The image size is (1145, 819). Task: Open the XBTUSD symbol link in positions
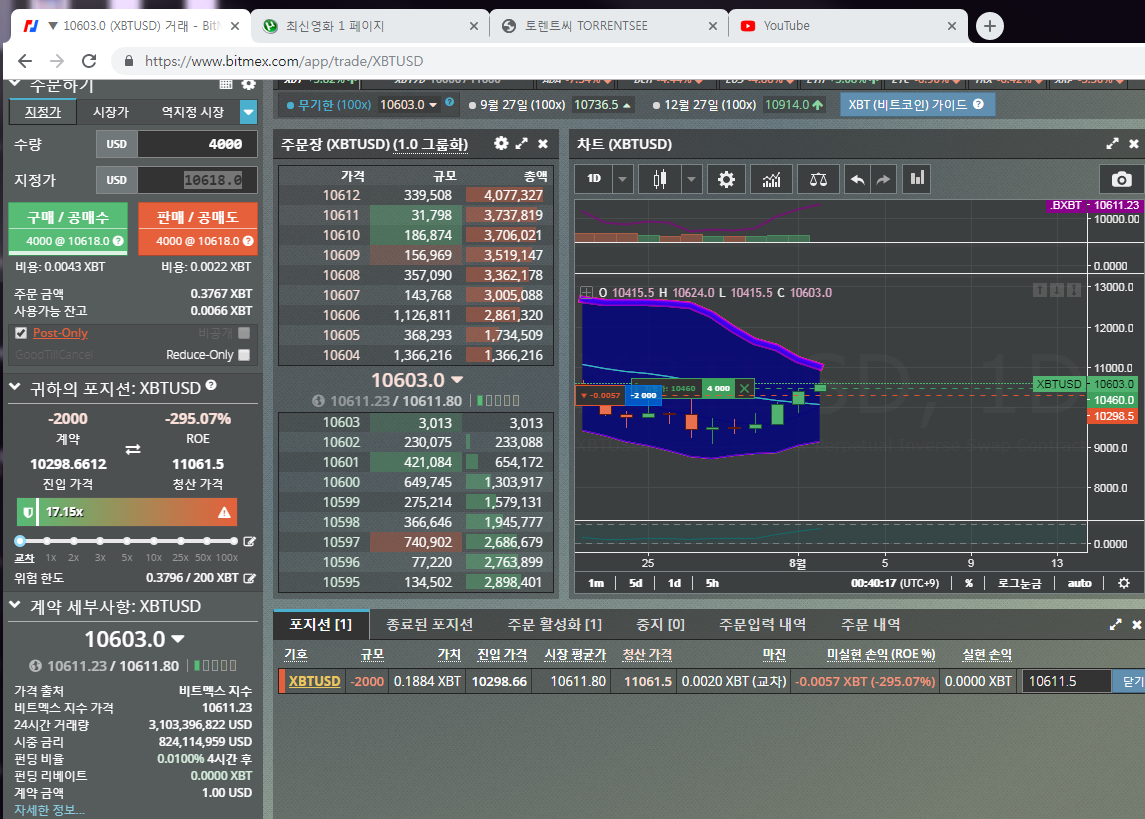(x=314, y=681)
